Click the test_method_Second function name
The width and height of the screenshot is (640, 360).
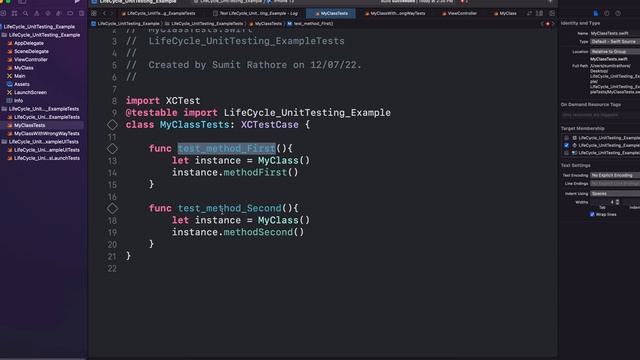coord(229,209)
